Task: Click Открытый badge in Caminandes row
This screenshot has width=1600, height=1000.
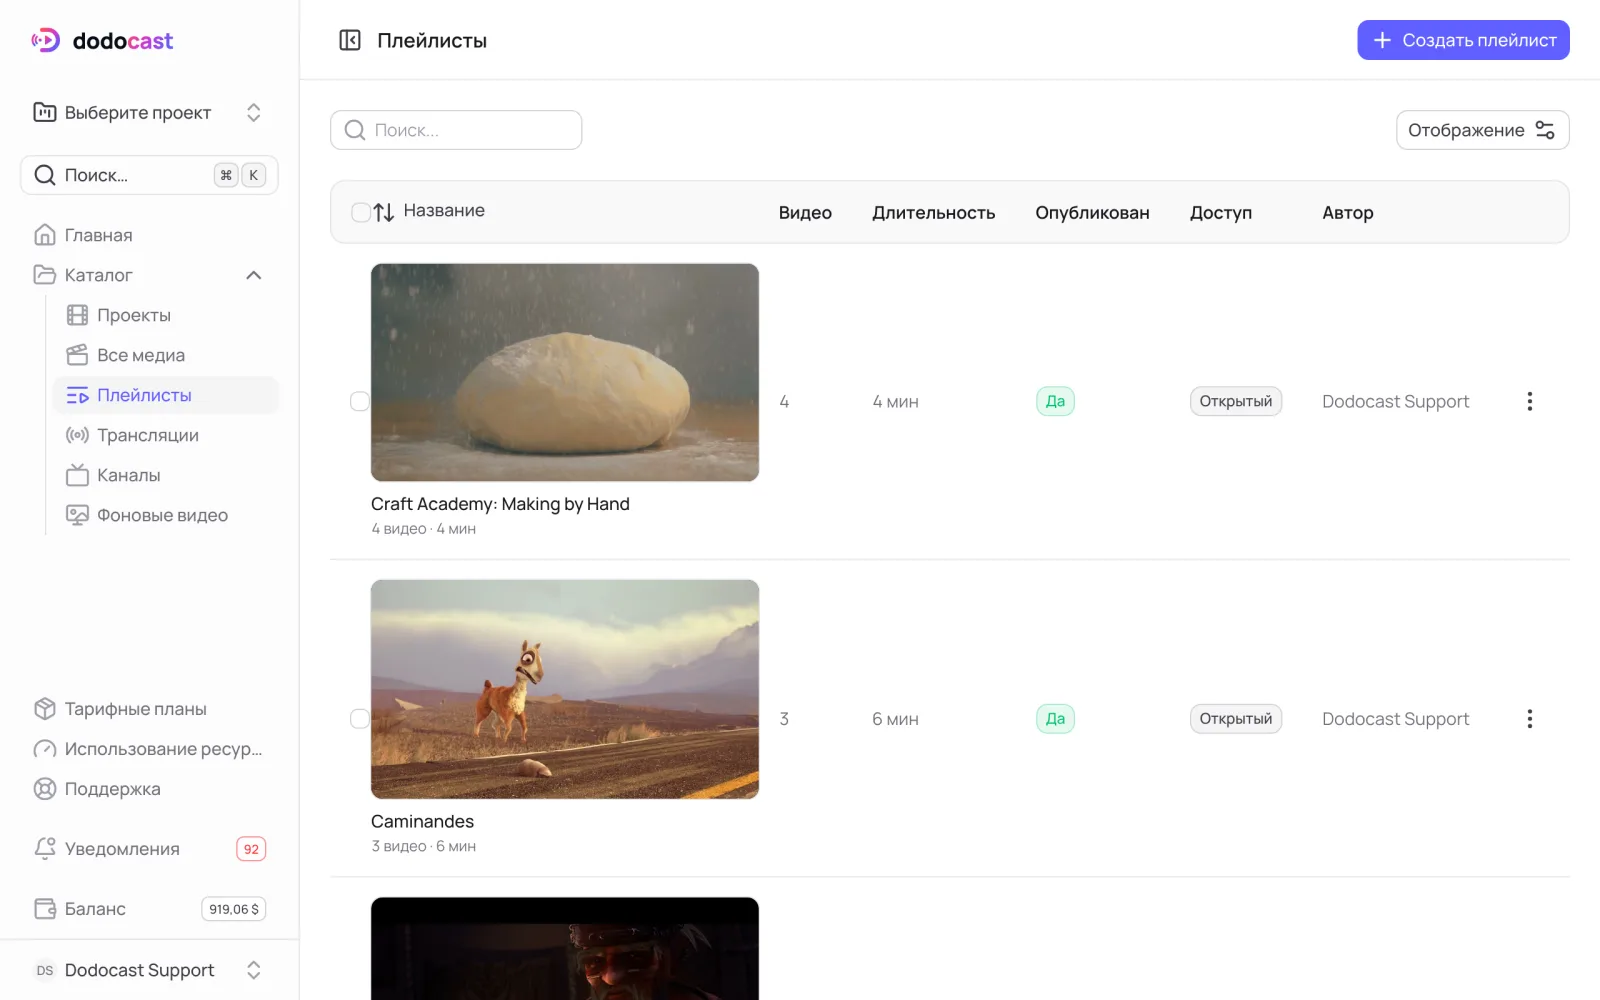Action: 1236,719
